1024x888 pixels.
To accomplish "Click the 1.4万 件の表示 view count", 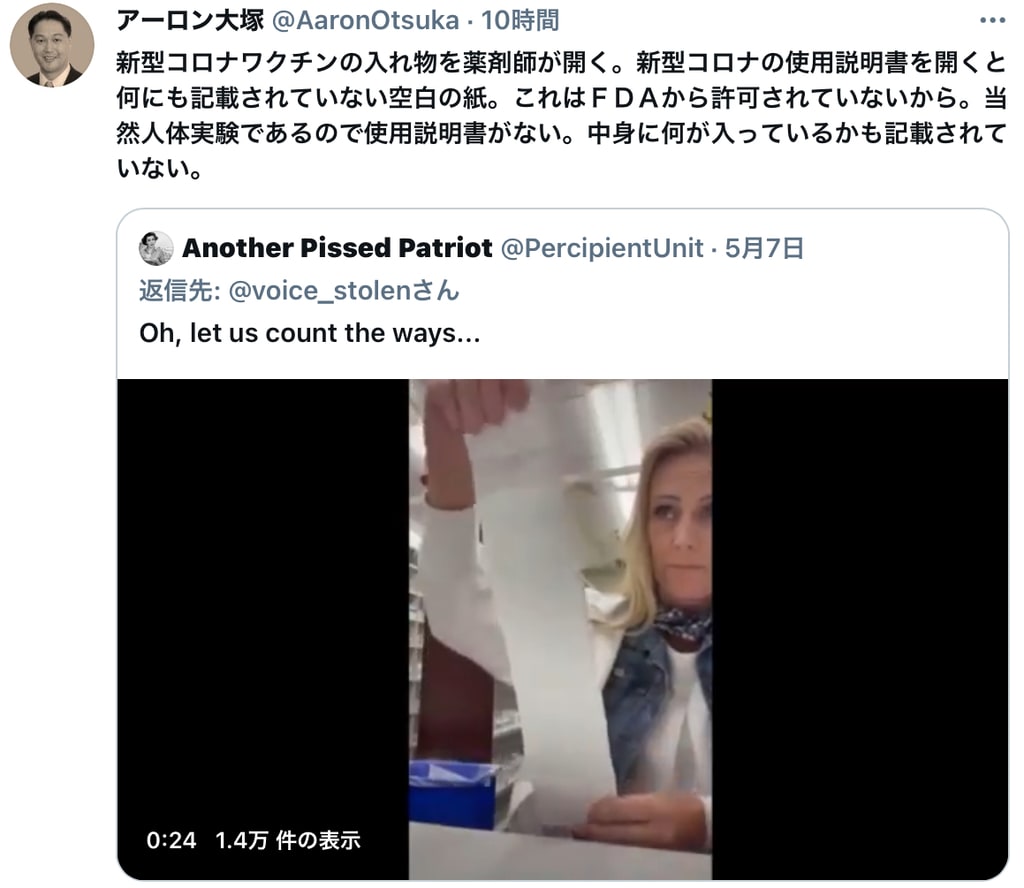I will [x=288, y=840].
